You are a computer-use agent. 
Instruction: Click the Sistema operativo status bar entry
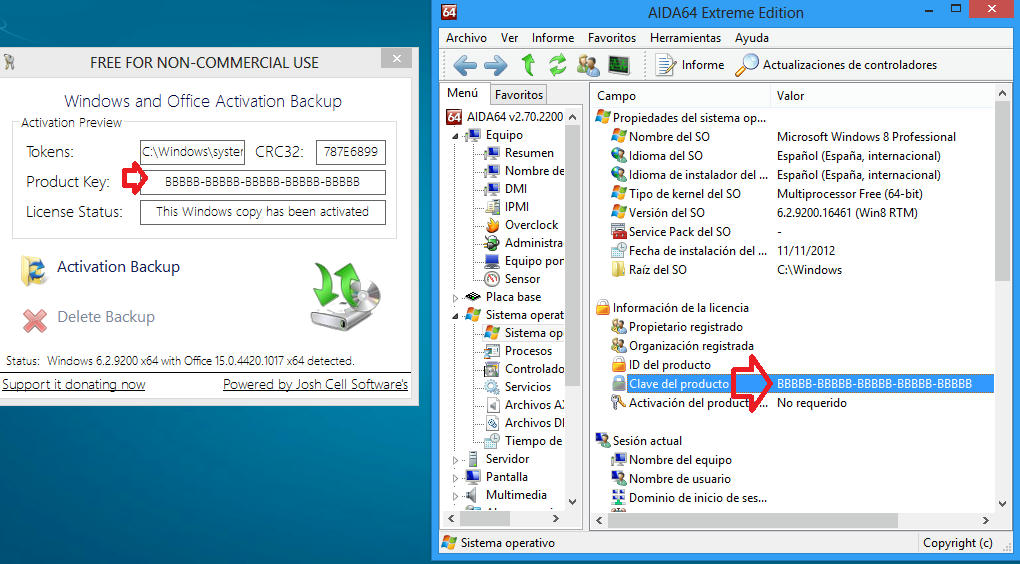click(498, 543)
